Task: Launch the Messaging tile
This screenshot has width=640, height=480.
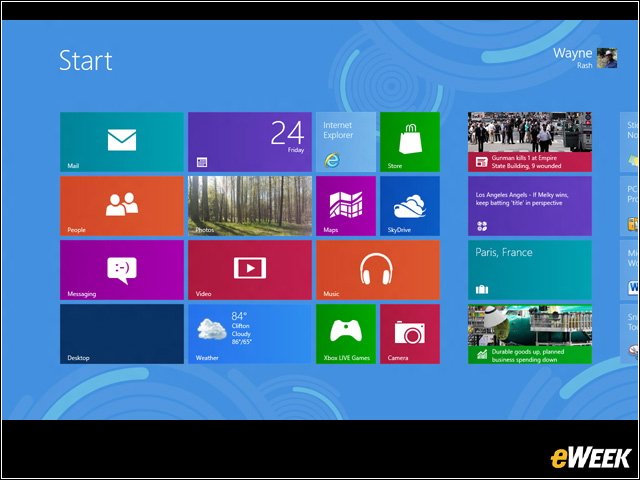Action: point(121,269)
